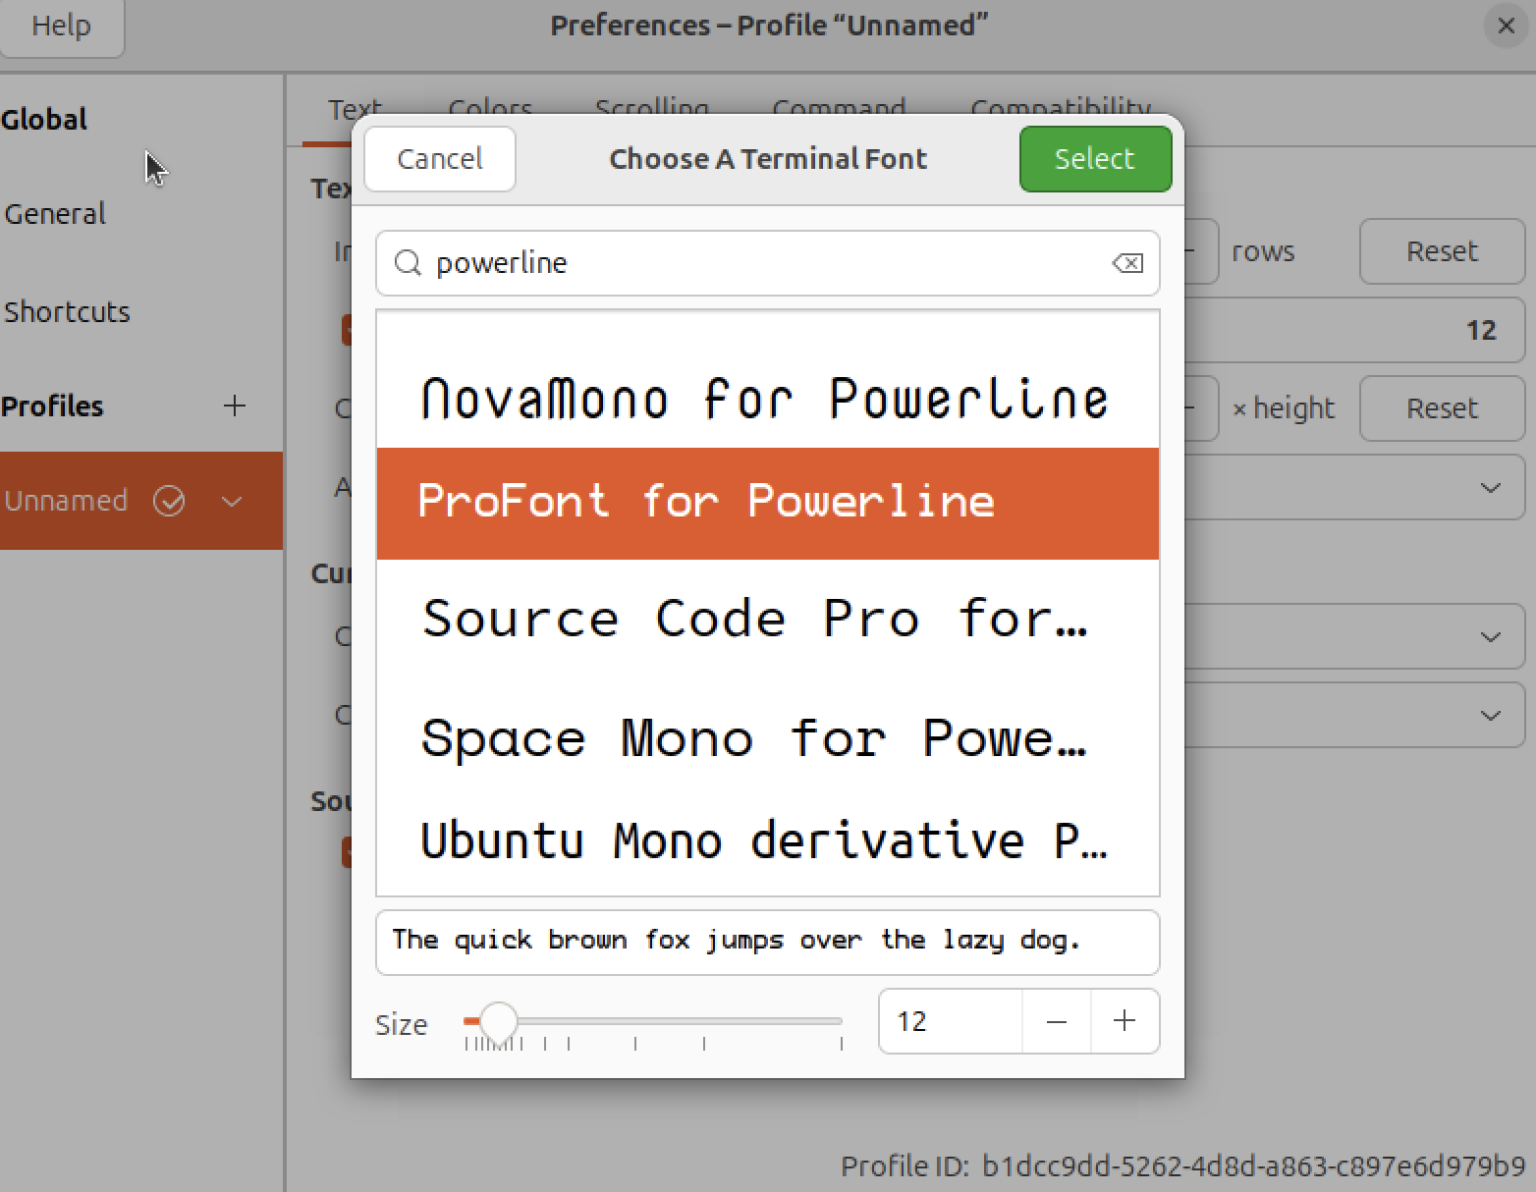
Task: Click the checkmark icon beside Unnamed profile
Action: (x=170, y=501)
